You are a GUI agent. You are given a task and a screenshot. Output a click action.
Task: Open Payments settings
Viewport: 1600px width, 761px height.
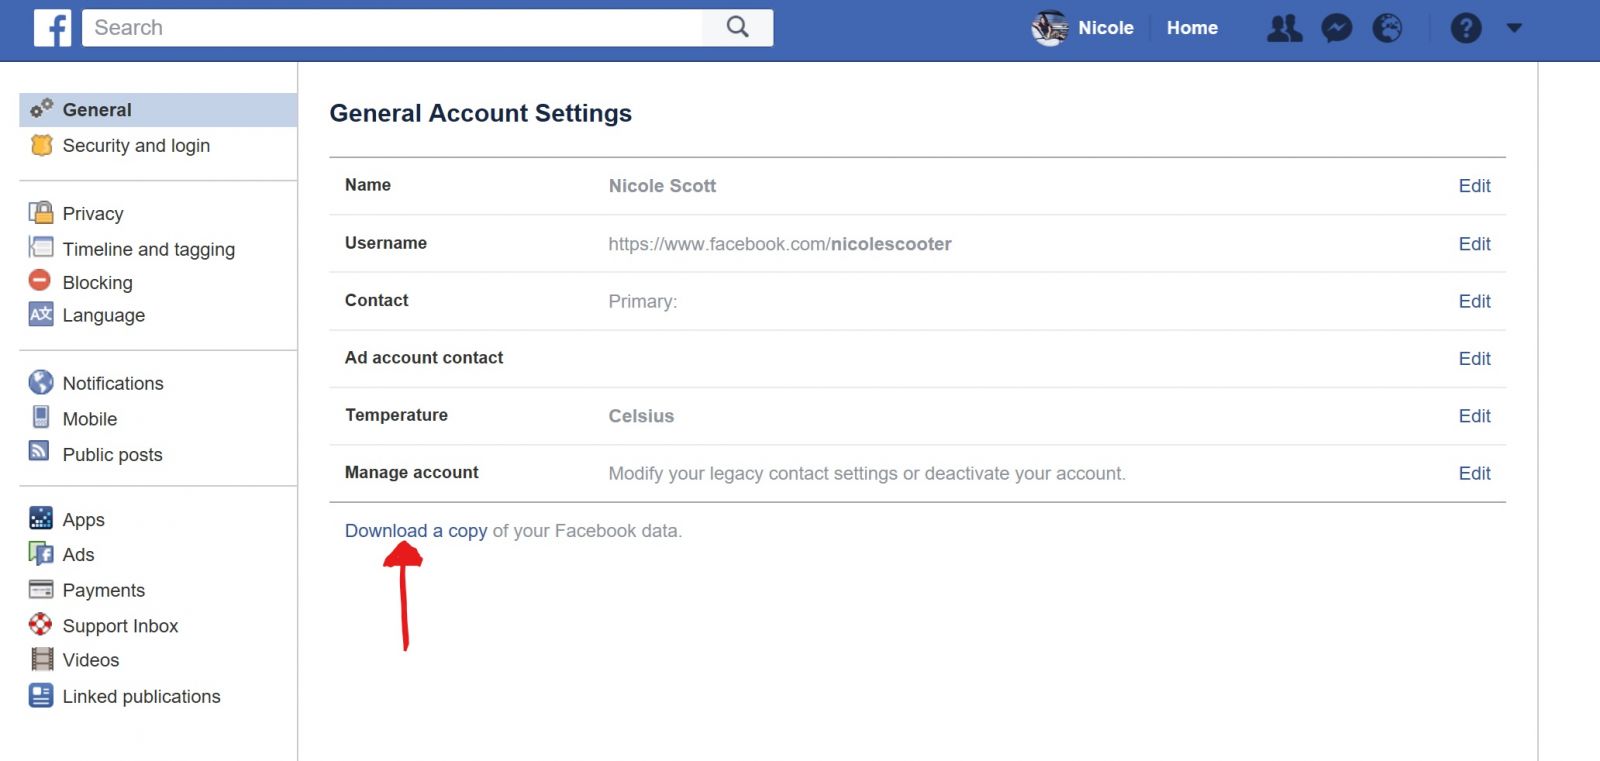pyautogui.click(x=103, y=590)
